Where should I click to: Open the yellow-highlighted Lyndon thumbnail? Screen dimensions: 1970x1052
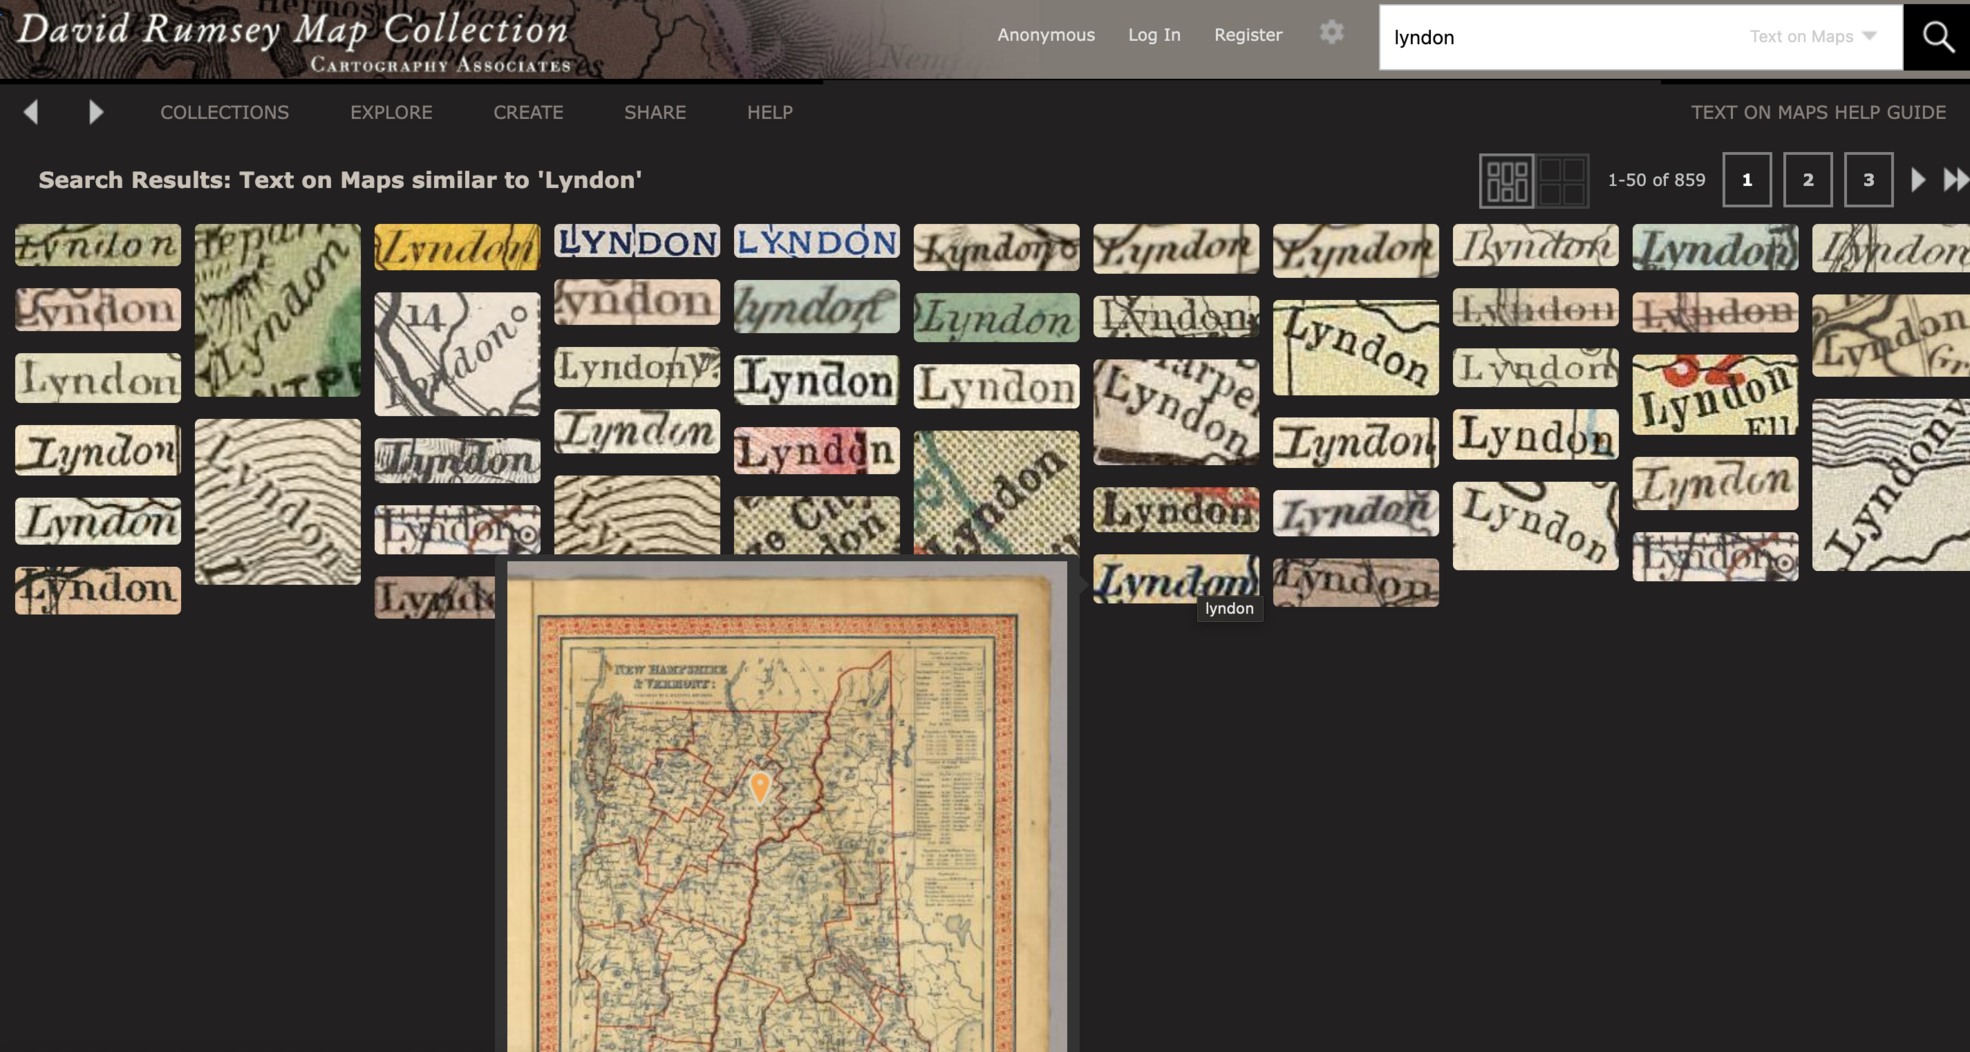coord(457,247)
